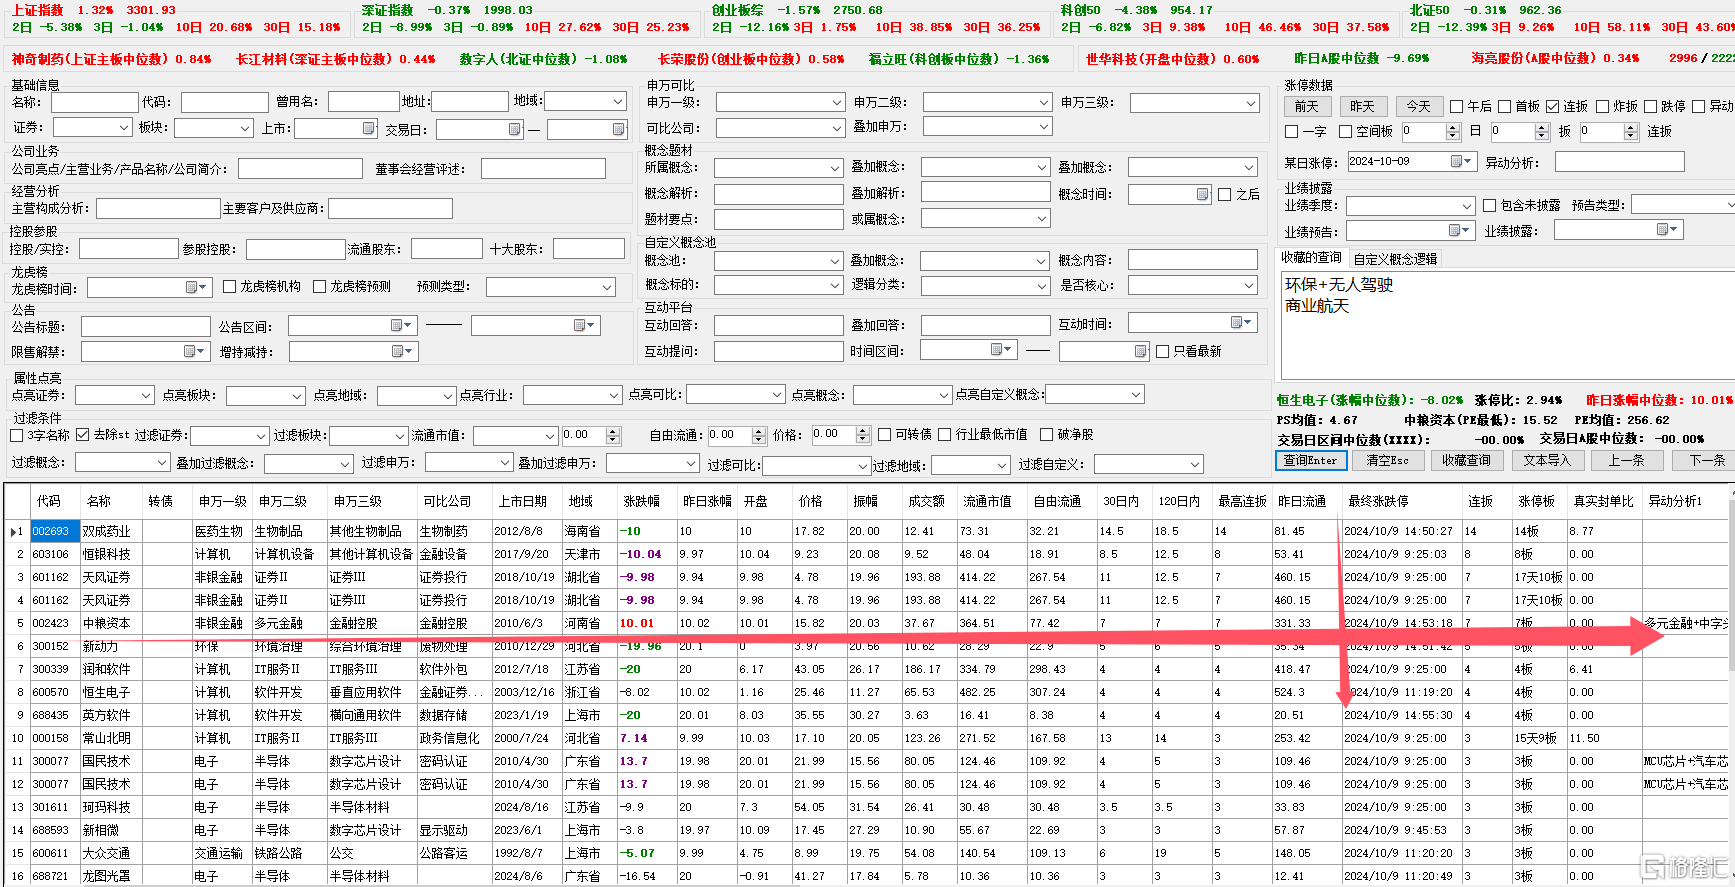
Task: Open the 可比公司 dropdown
Action: (836, 128)
